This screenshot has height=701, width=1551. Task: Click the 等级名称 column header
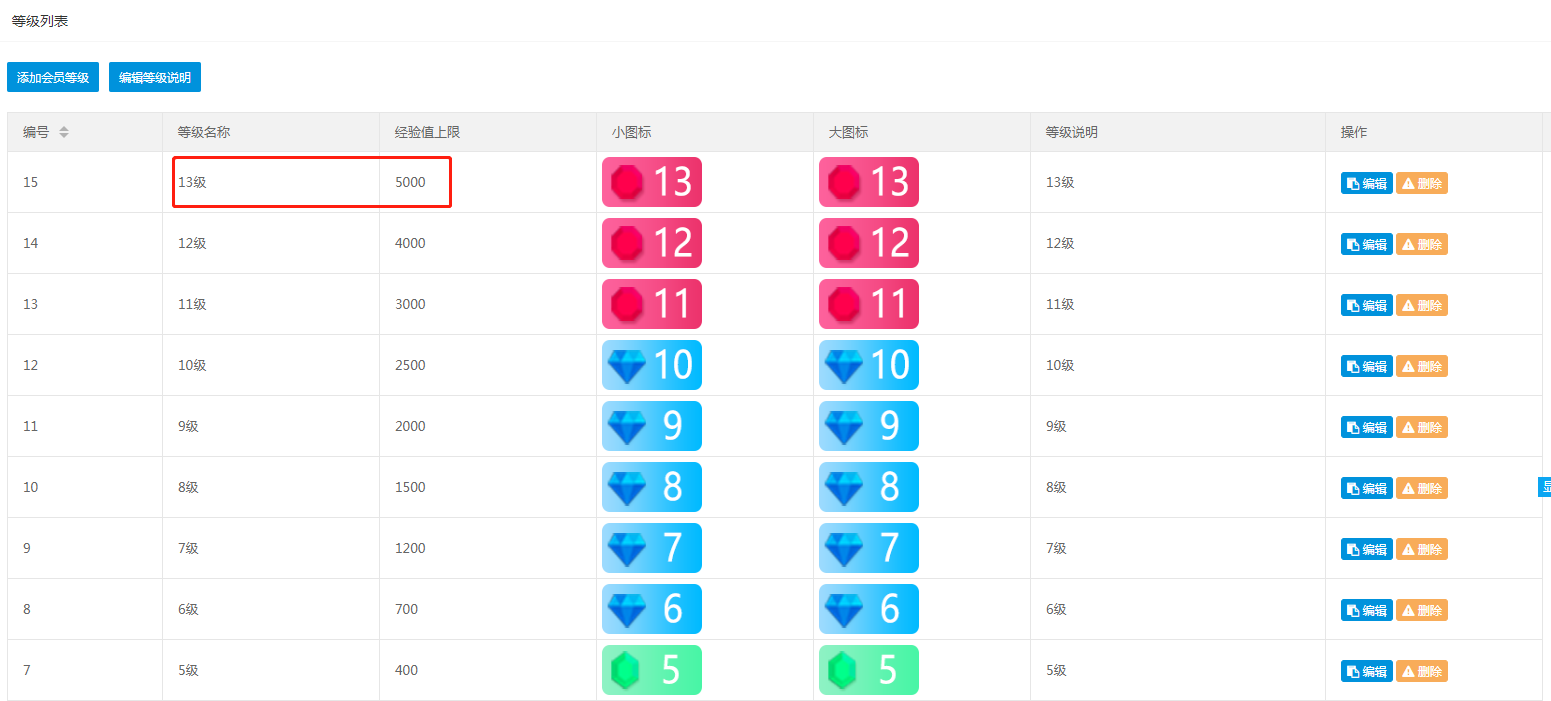204,132
